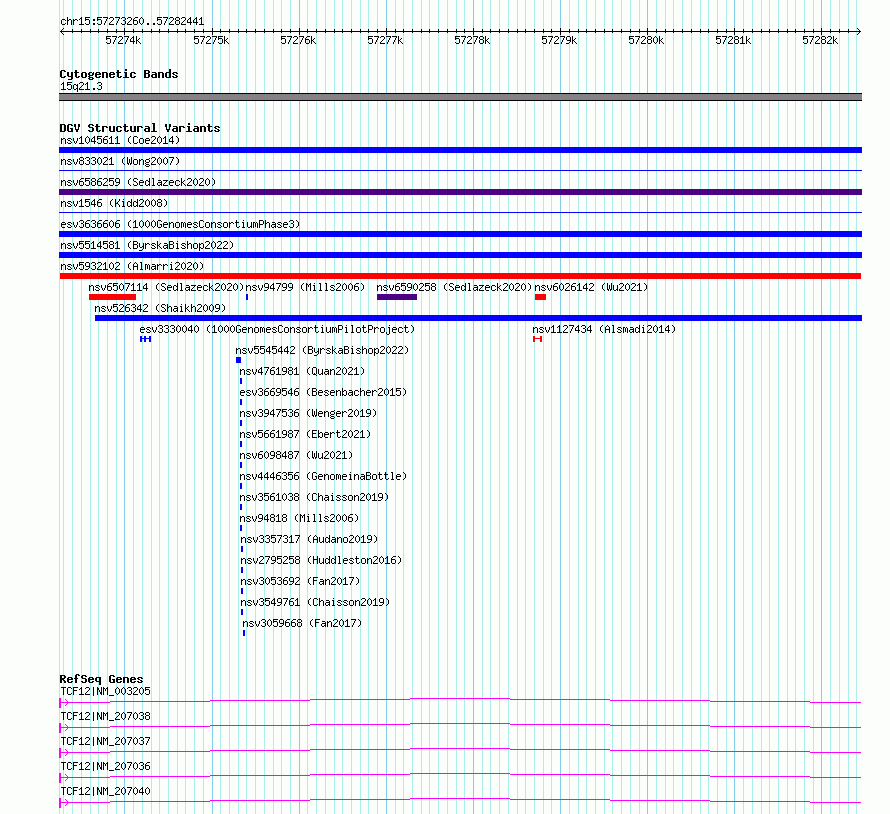Open nsv3561038 (Chaisson2019) label
Viewport: 890px width, 814px height.
pyautogui.click(x=314, y=497)
